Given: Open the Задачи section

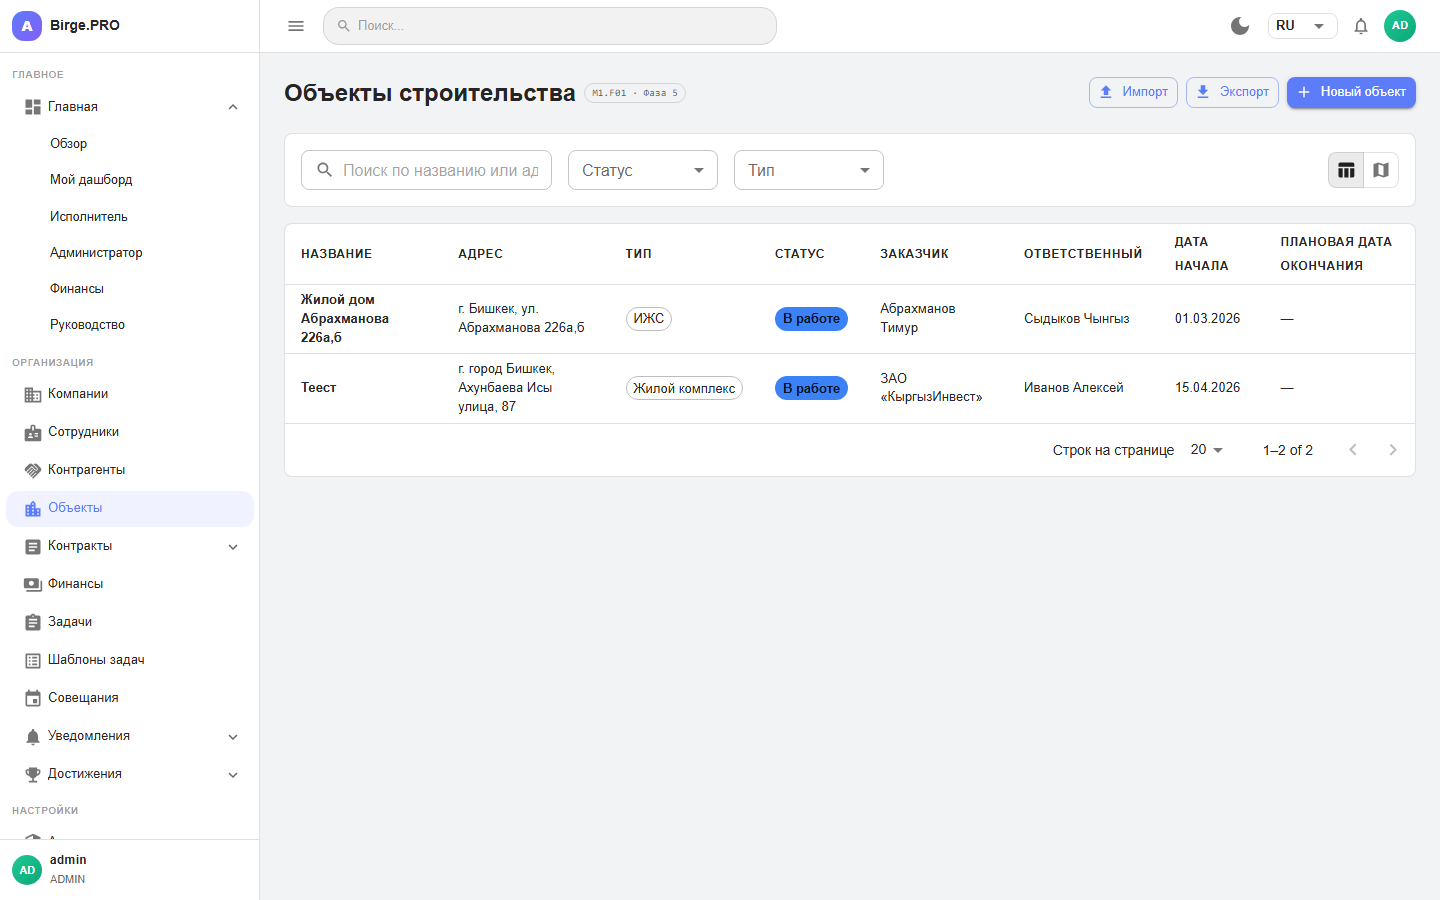Looking at the screenshot, I should tap(70, 621).
